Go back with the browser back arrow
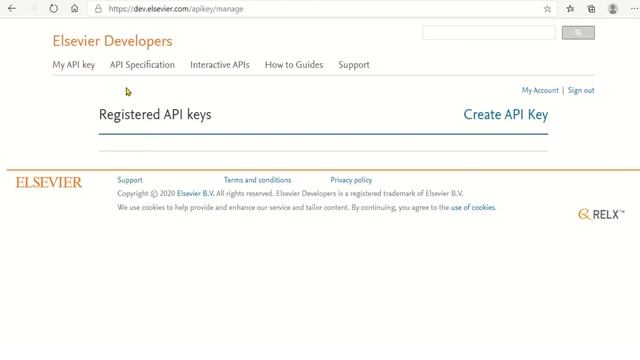The image size is (640, 360). pyautogui.click(x=12, y=9)
